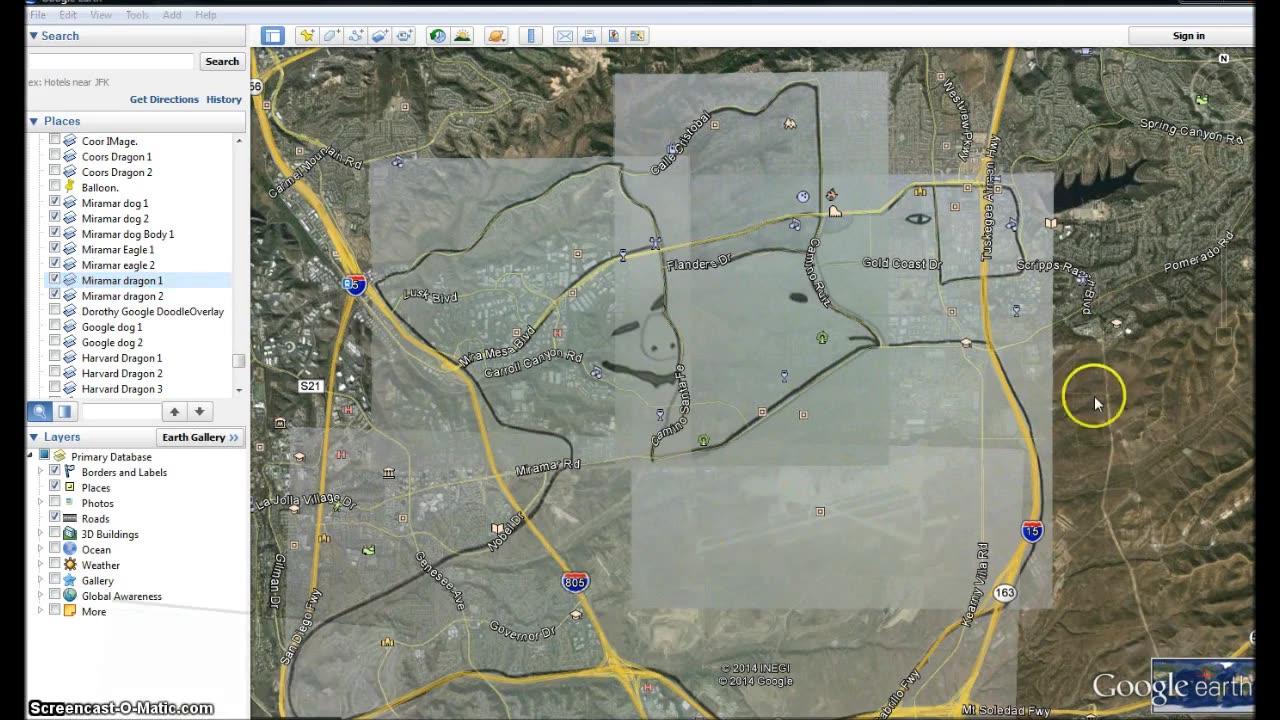The image size is (1280, 720).
Task: Select the Add Polygon tool
Action: click(x=331, y=36)
